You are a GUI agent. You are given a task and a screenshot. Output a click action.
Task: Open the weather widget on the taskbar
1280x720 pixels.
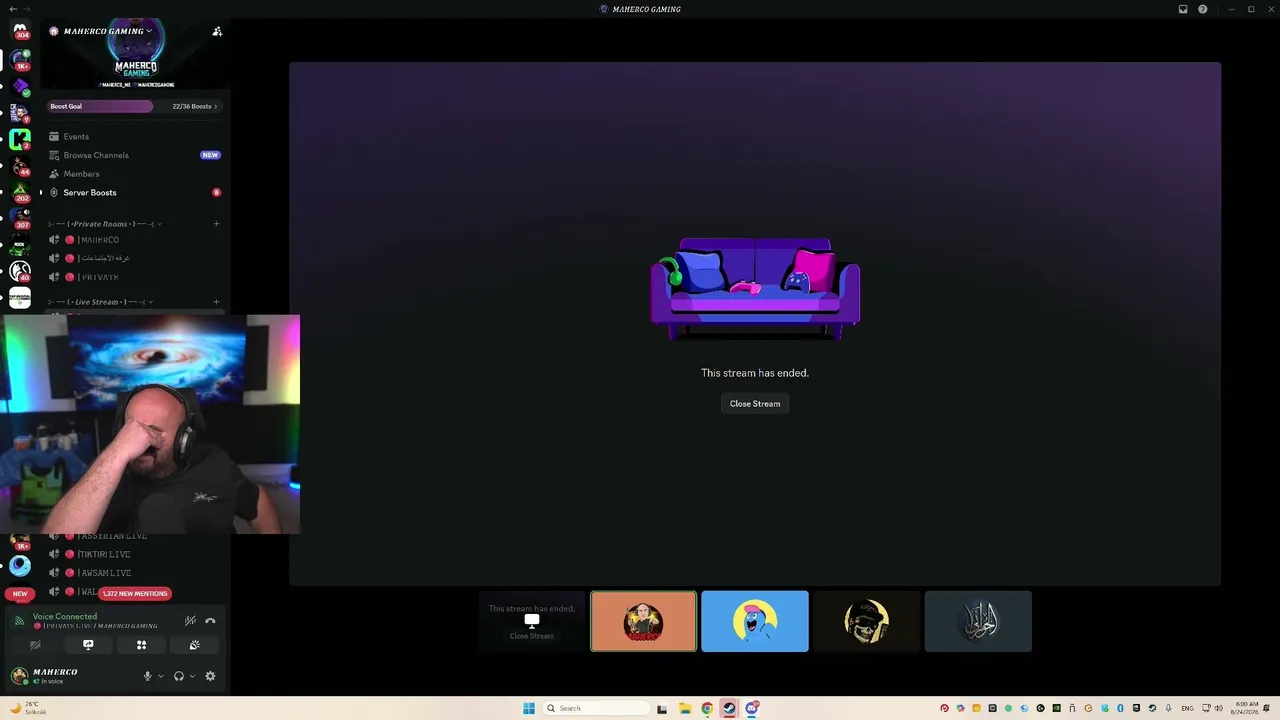pyautogui.click(x=27, y=708)
